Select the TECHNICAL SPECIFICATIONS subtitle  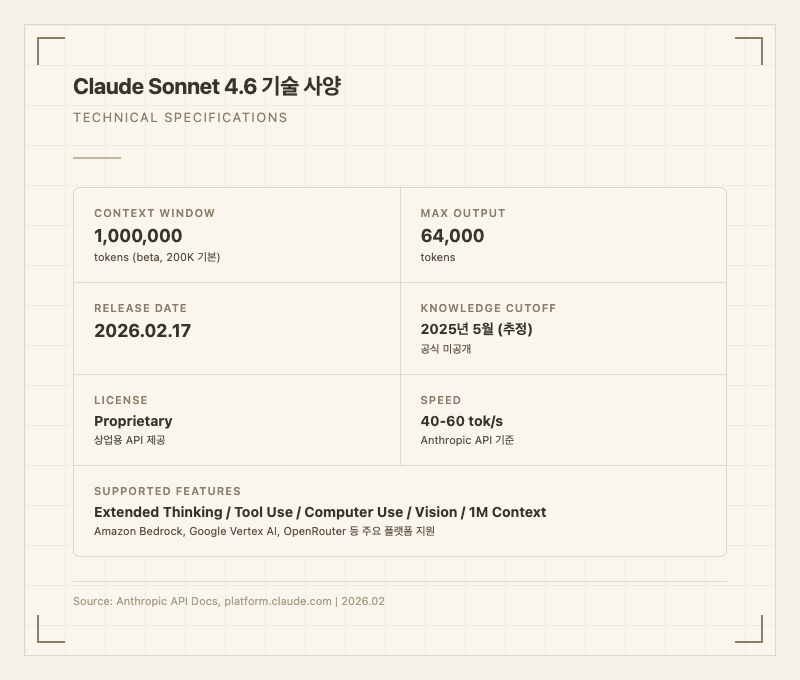(180, 117)
